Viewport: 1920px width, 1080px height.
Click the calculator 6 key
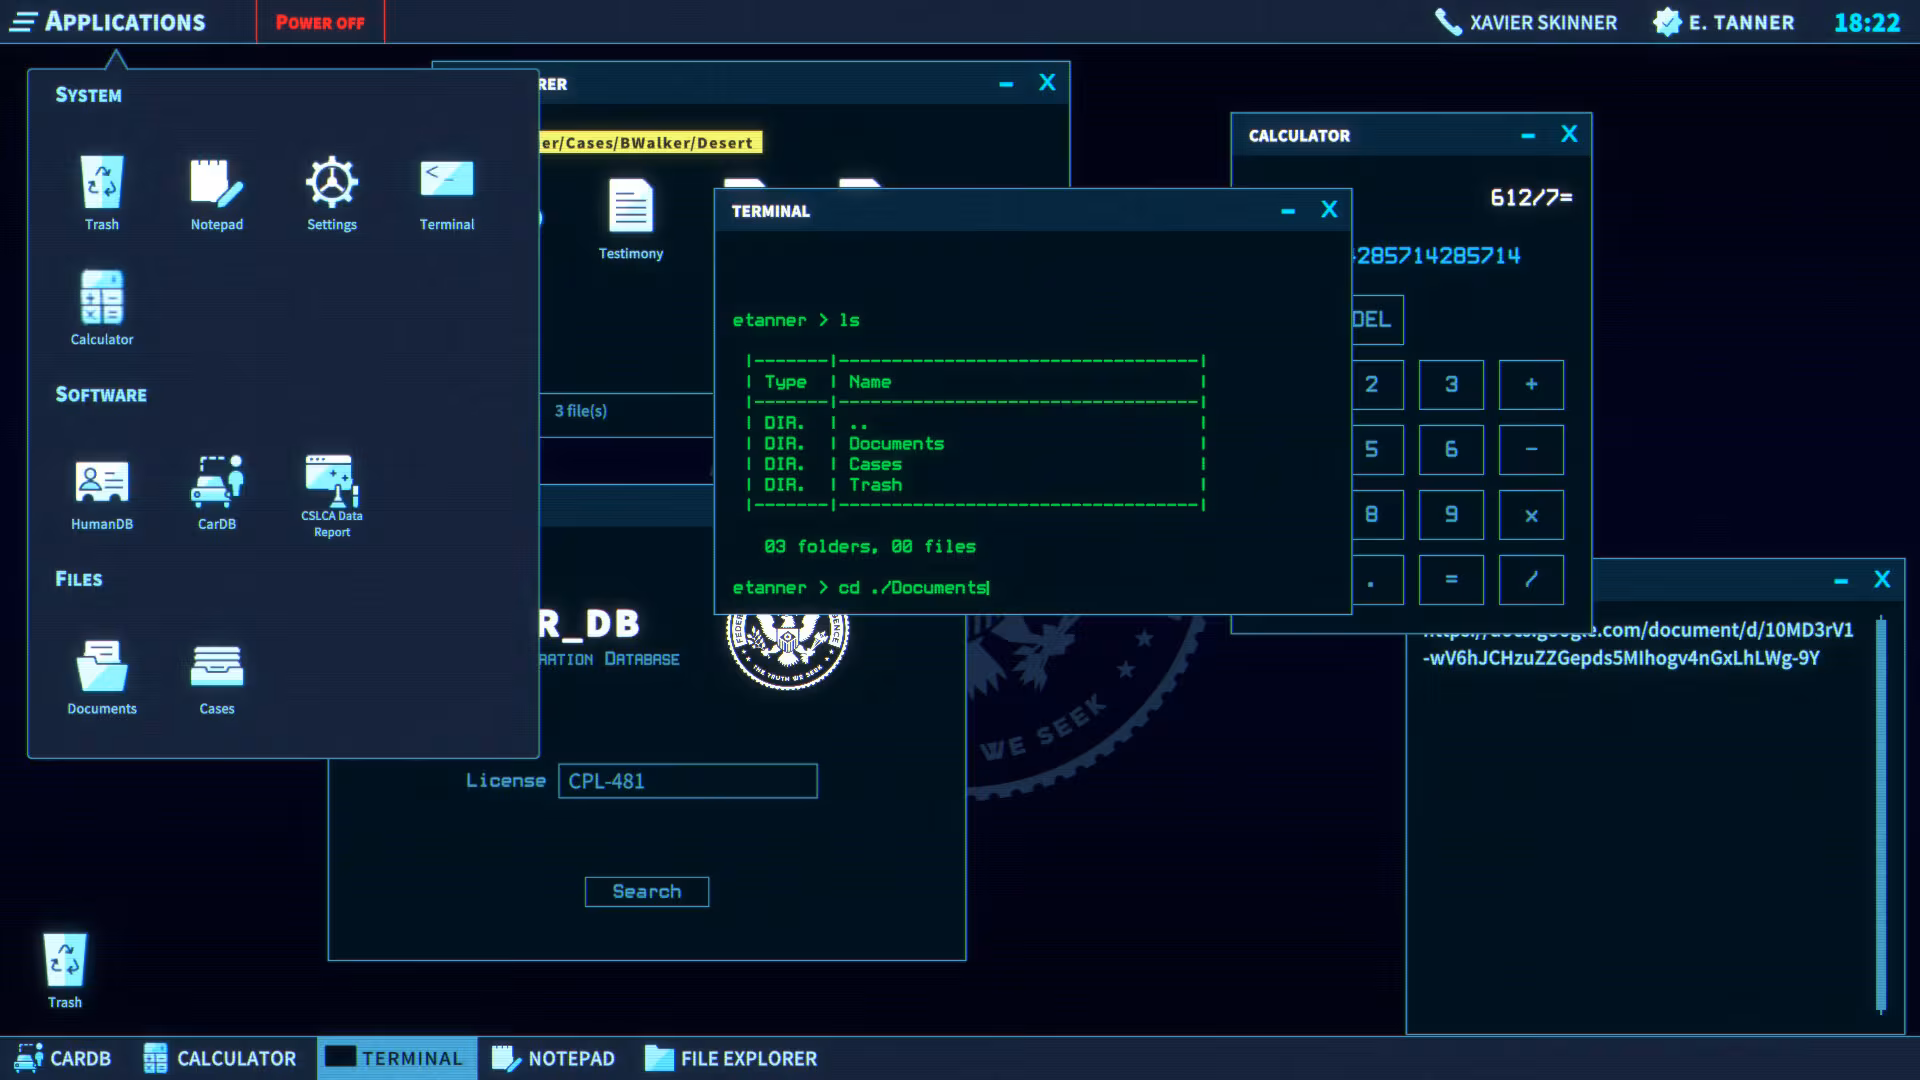tap(1451, 450)
